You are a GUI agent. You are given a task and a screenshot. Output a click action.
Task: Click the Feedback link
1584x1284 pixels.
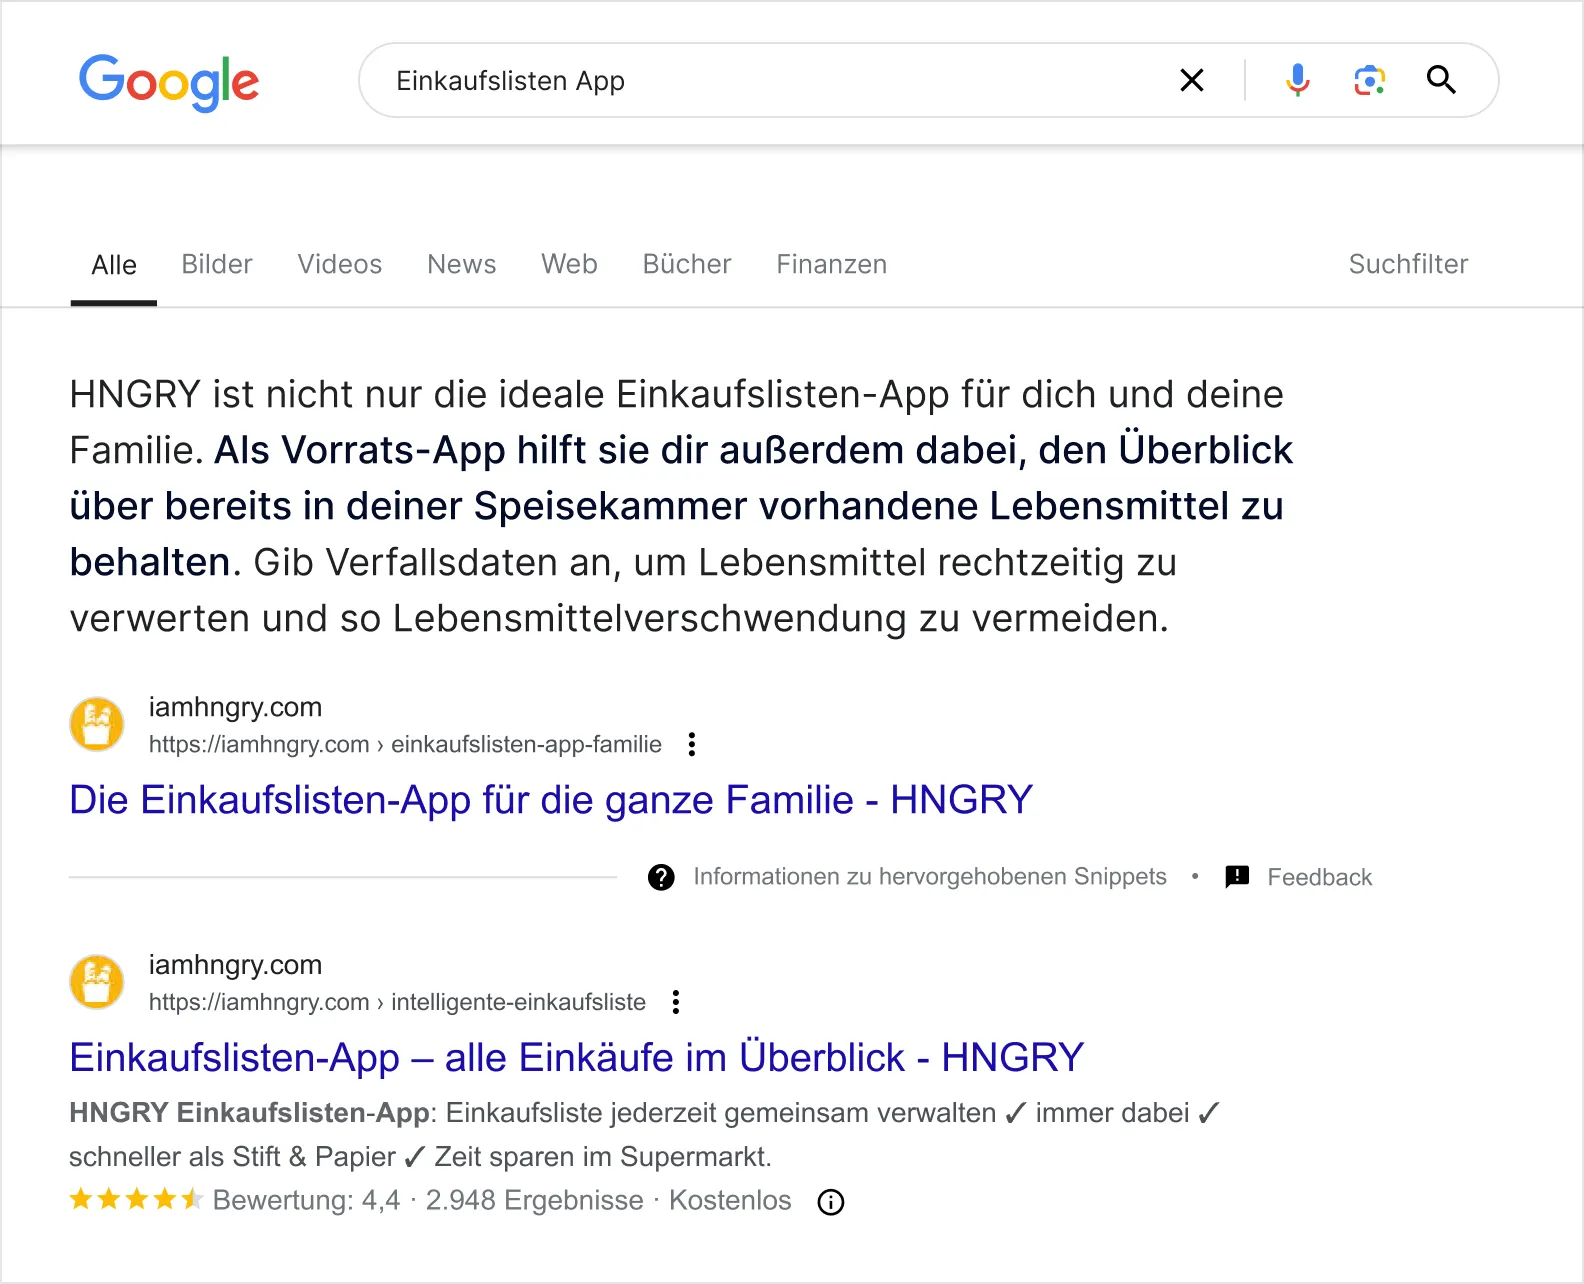pos(1320,877)
